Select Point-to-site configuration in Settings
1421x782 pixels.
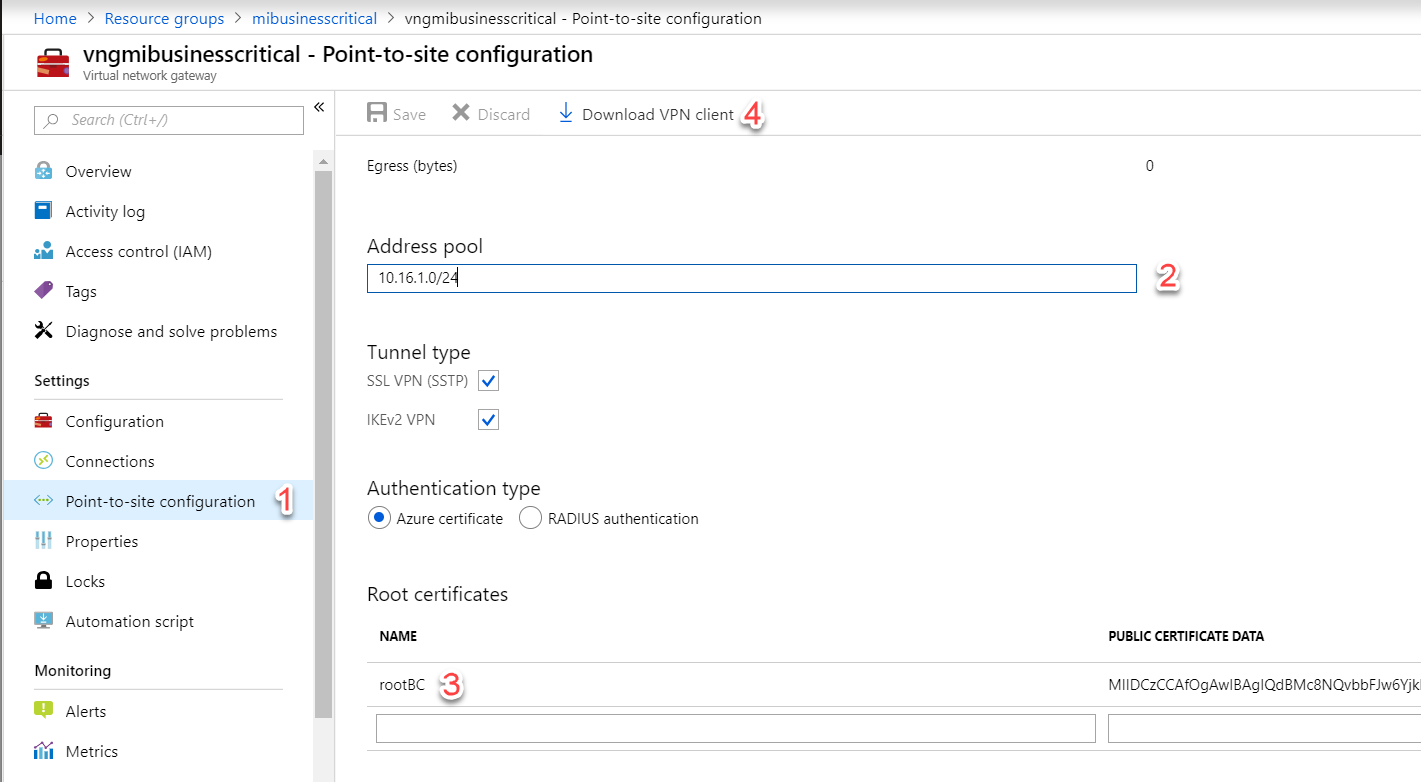(x=160, y=501)
